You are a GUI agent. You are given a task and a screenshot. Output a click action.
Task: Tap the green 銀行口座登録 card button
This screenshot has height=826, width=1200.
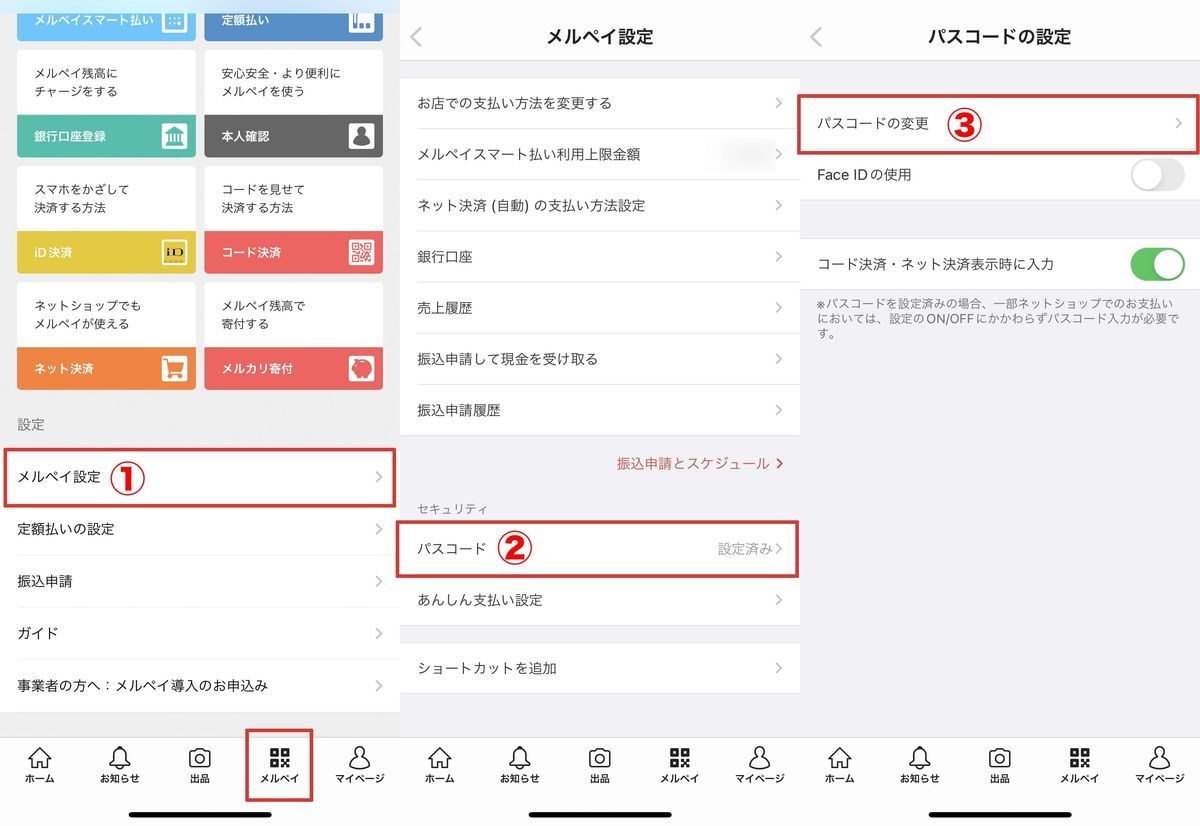(x=106, y=136)
